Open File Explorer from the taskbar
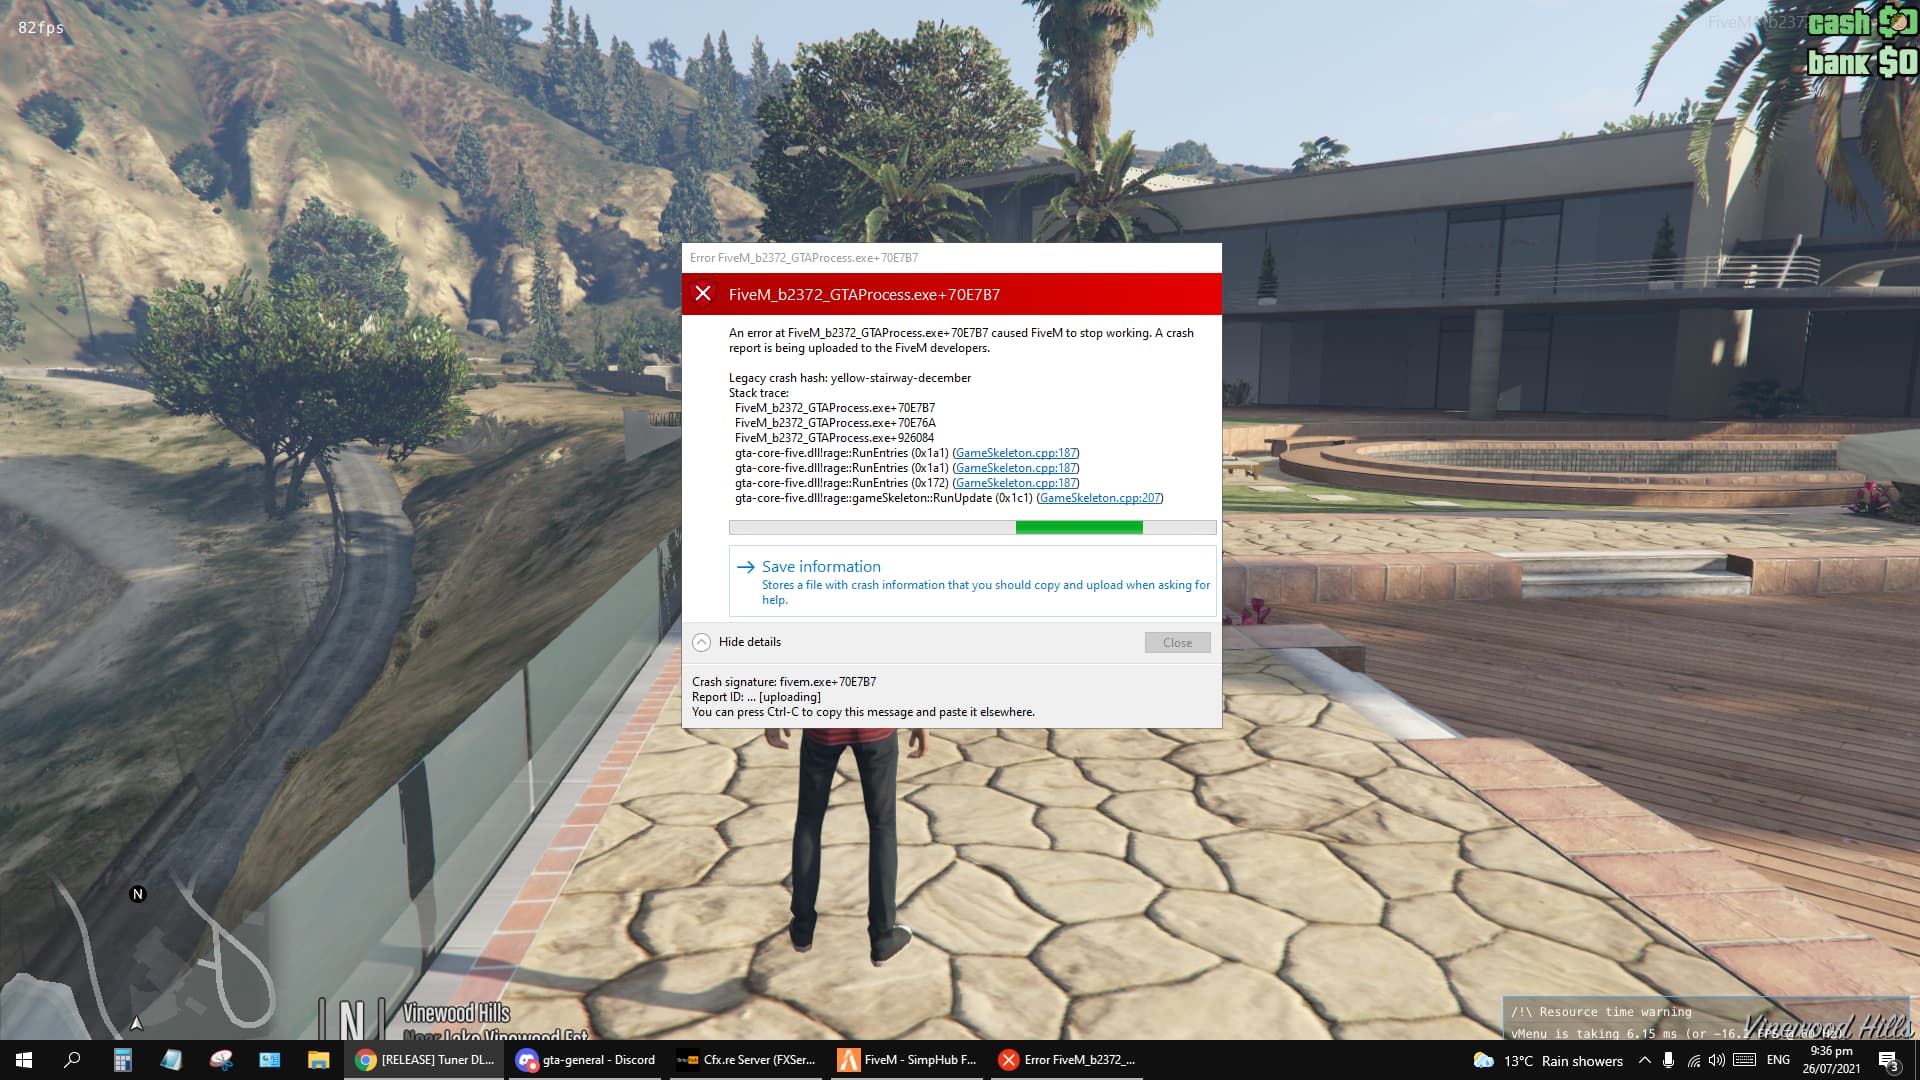 pyautogui.click(x=318, y=1060)
